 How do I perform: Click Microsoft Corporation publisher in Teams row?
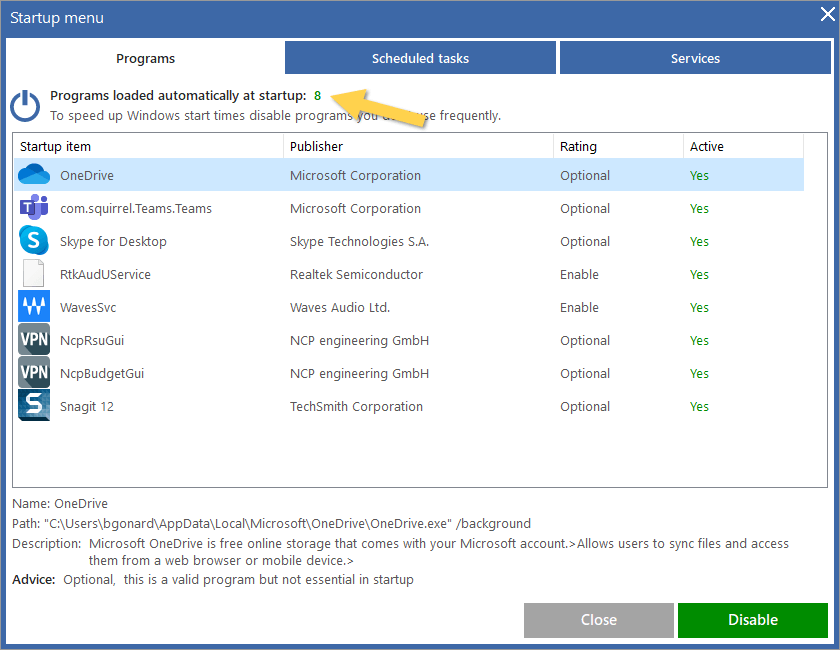click(355, 208)
